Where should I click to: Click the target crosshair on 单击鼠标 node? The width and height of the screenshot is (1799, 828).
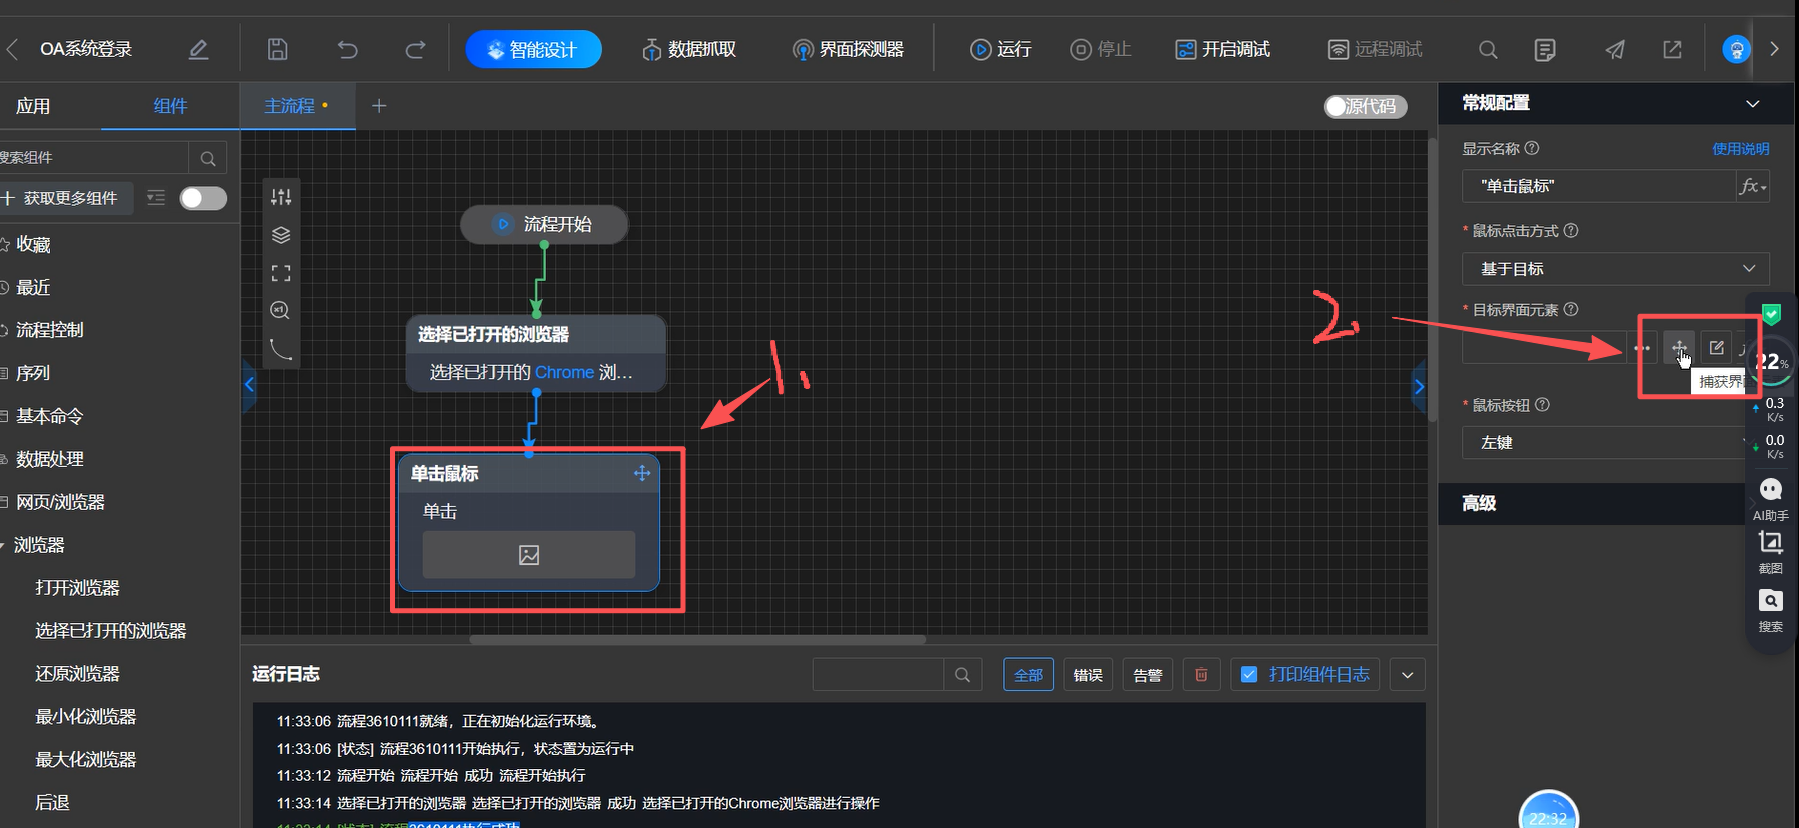tap(642, 473)
